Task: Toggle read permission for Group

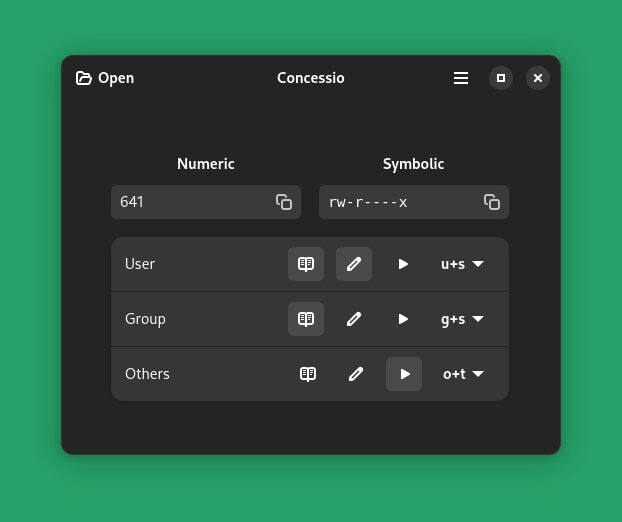Action: click(306, 319)
